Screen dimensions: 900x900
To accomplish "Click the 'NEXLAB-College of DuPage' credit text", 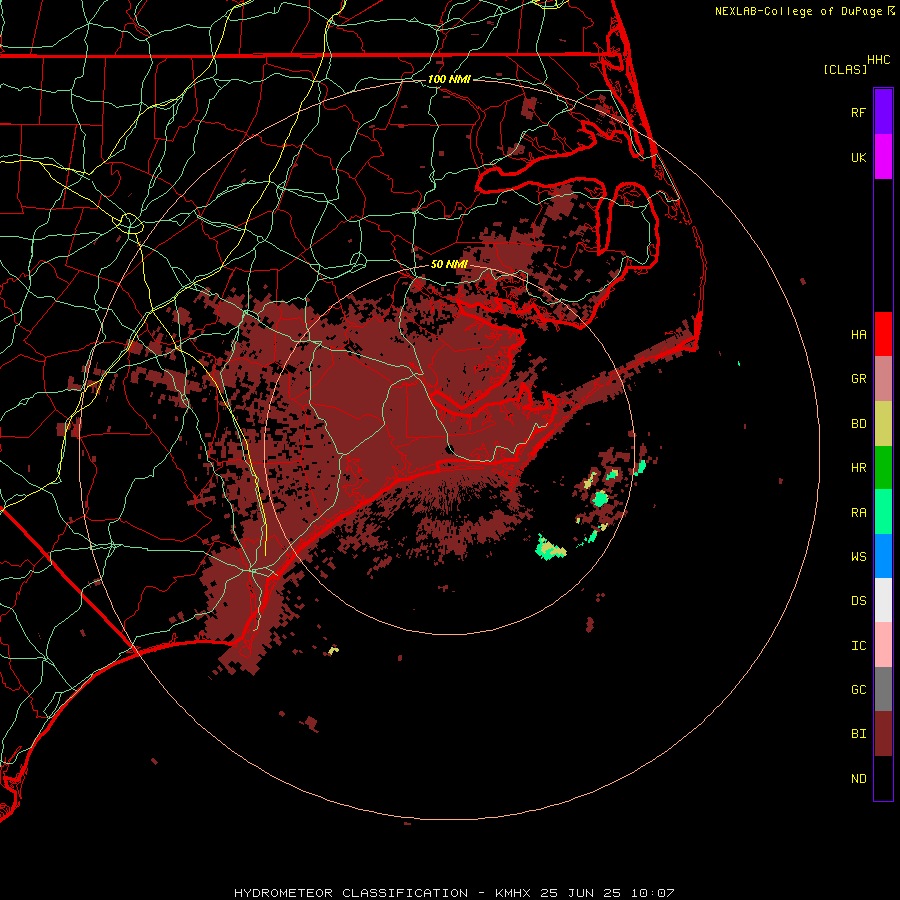I will (798, 11).
